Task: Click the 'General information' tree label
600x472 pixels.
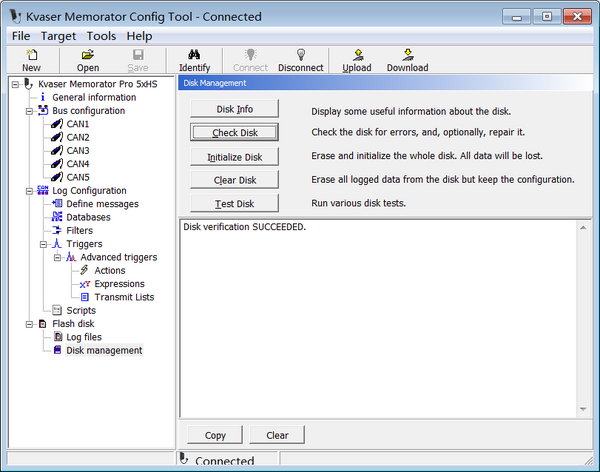Action: point(94,97)
